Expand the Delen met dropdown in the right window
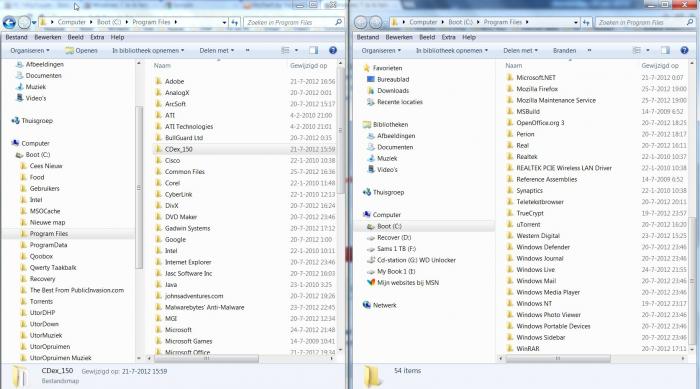This screenshot has width=700, height=389. pos(521,50)
